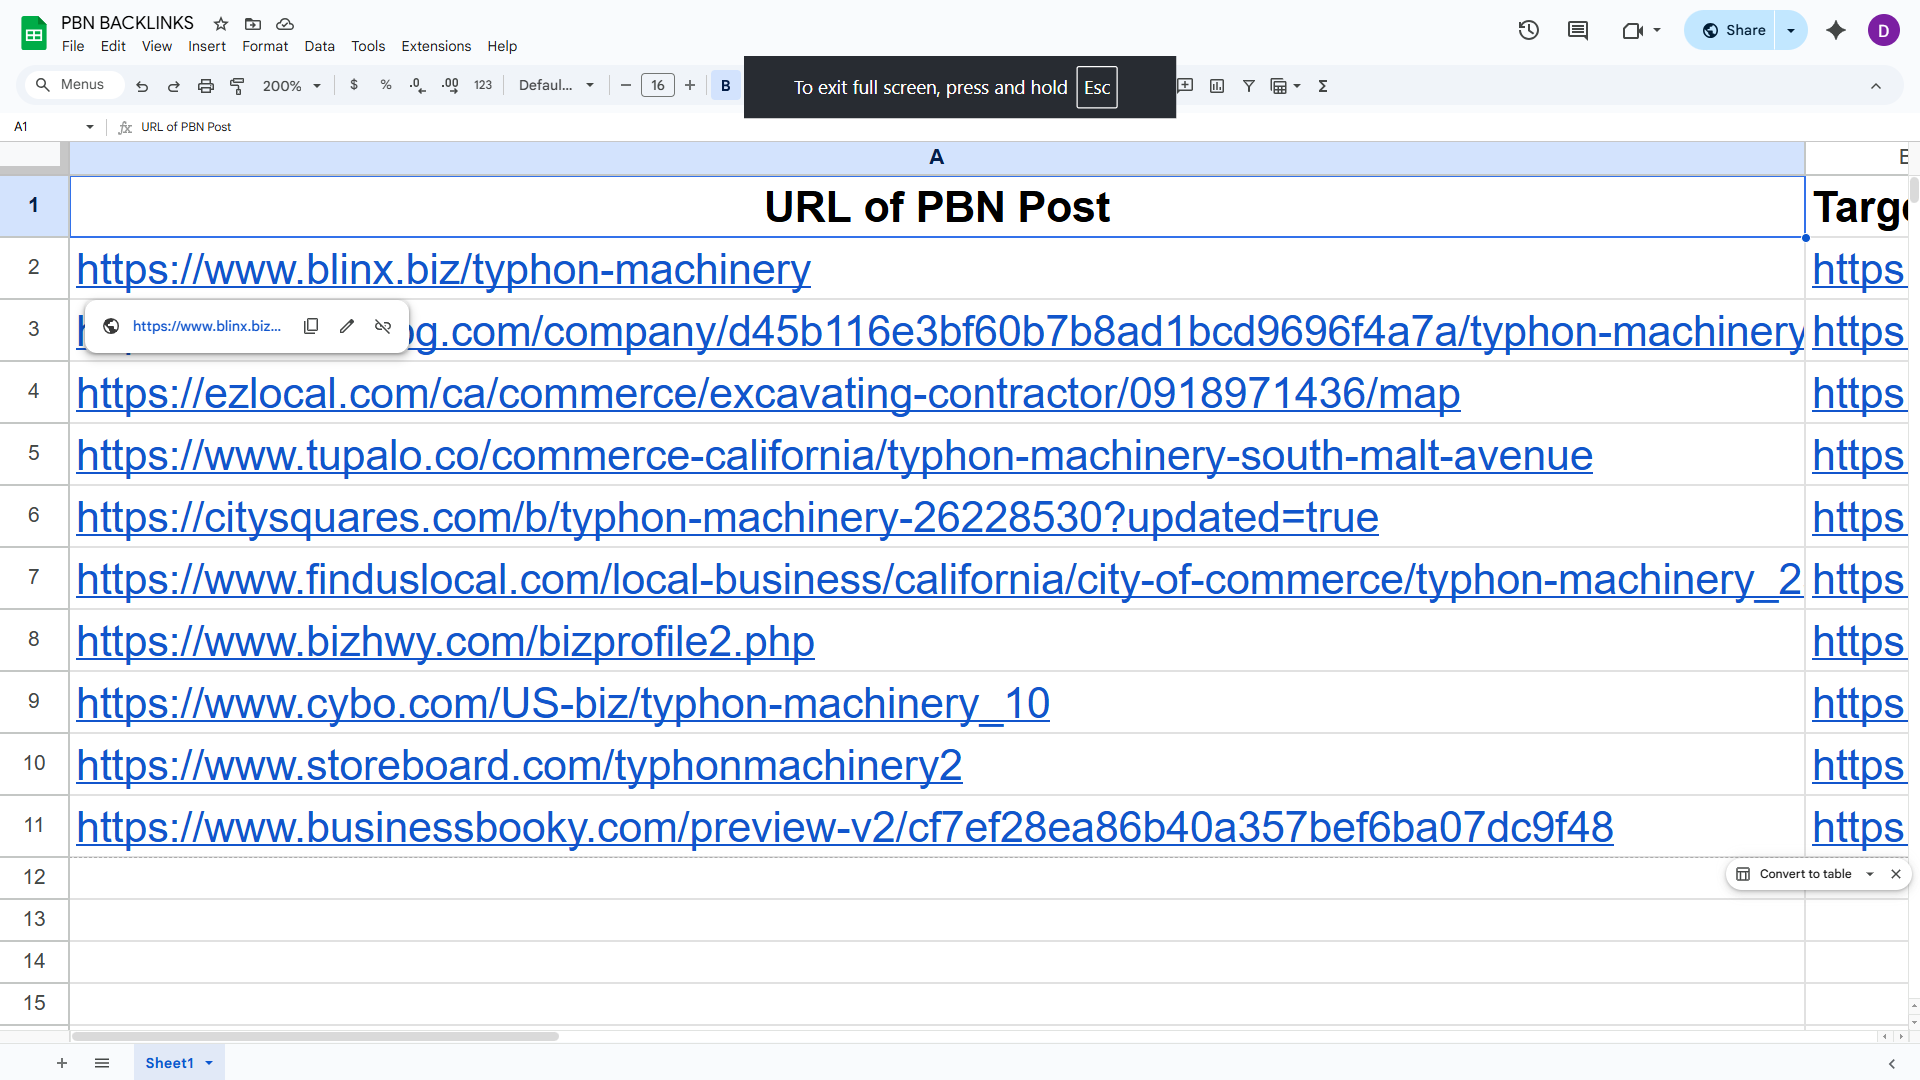Viewport: 1920px width, 1080px height.
Task: Toggle bold formatting
Action: click(x=726, y=86)
